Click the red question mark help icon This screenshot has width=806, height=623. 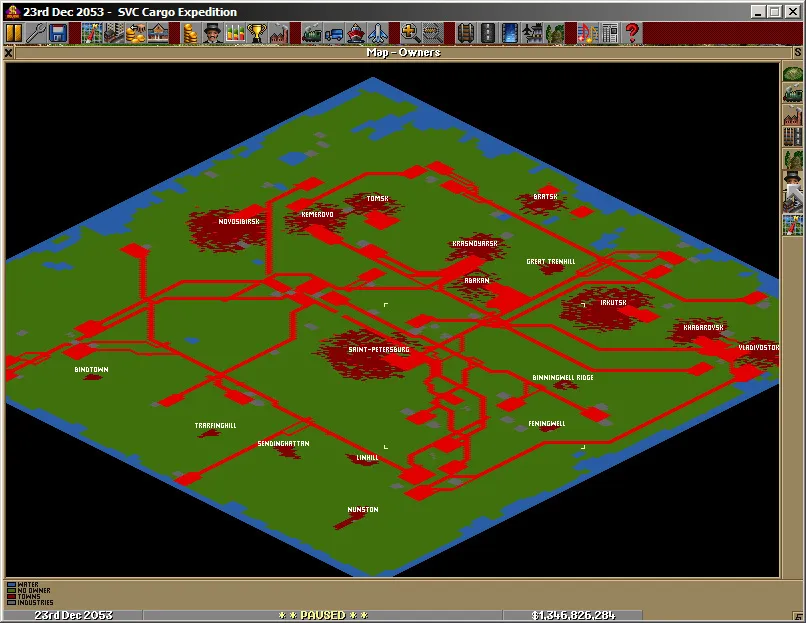click(632, 33)
